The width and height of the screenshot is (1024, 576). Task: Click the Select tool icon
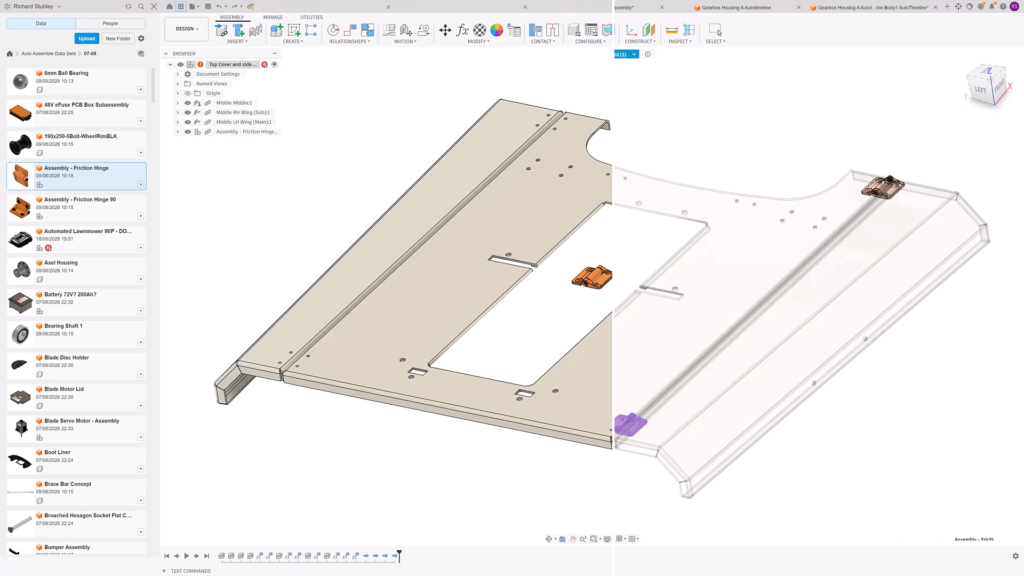click(715, 30)
